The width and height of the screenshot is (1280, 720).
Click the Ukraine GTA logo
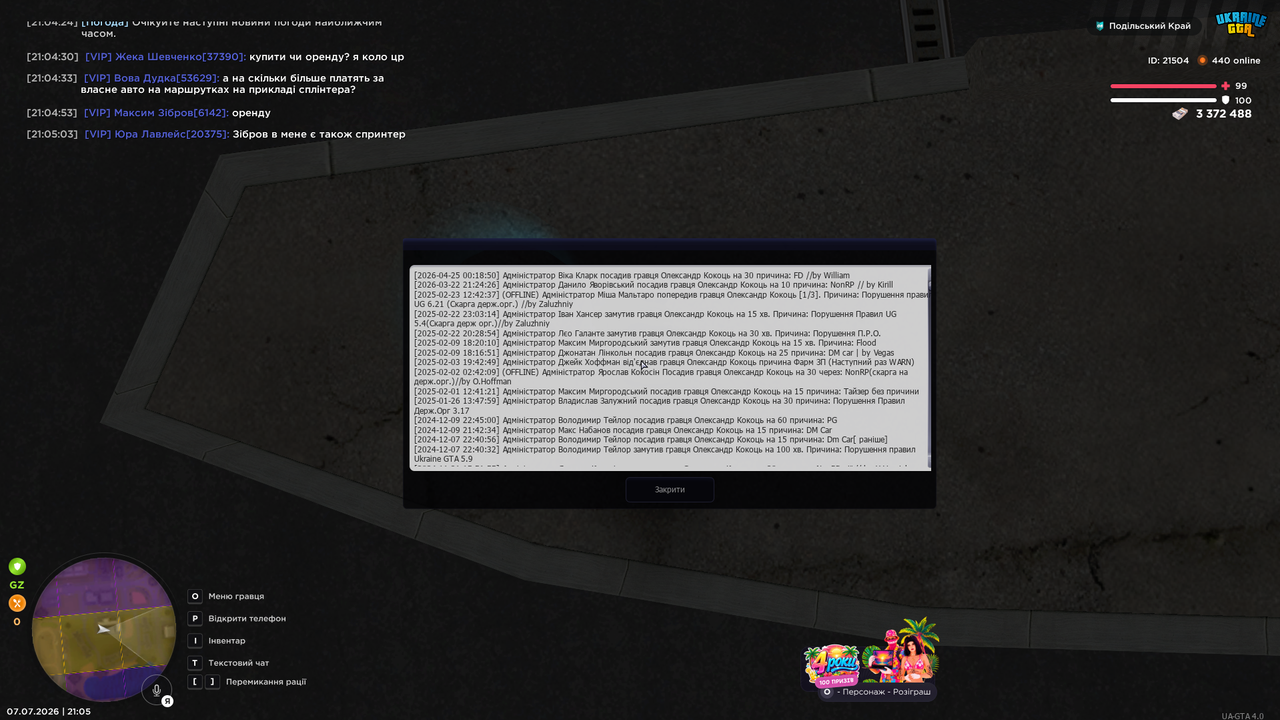[x=1241, y=24]
